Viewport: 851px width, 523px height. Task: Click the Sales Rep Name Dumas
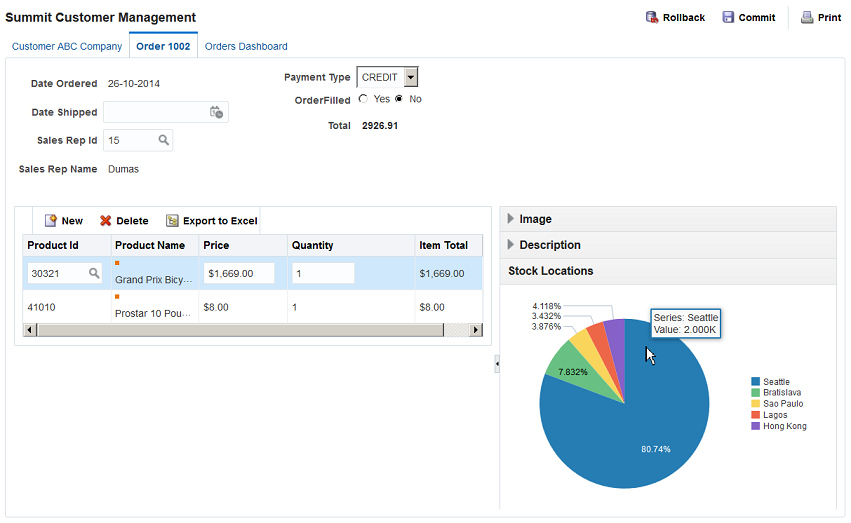pos(123,169)
